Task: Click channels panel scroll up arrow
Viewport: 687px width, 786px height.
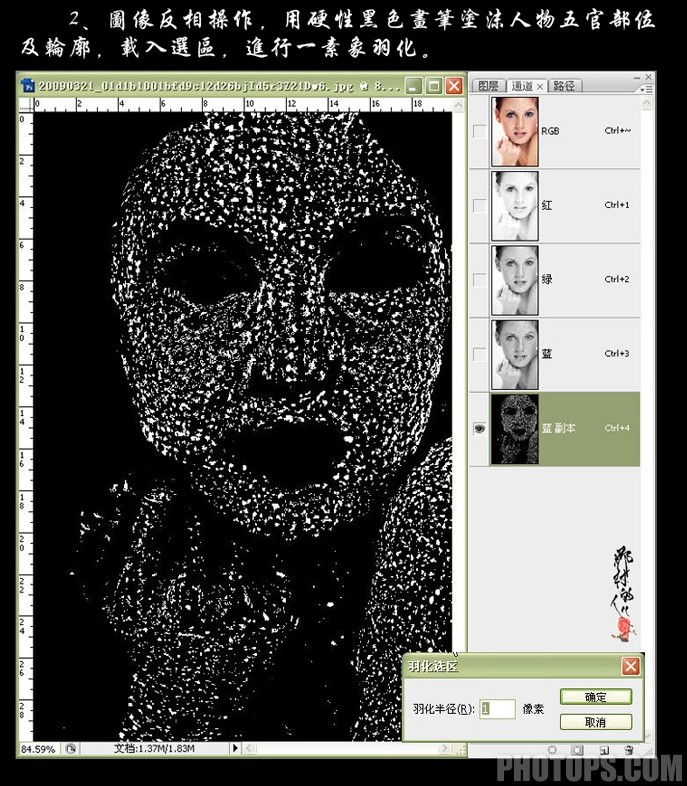Action: (647, 103)
